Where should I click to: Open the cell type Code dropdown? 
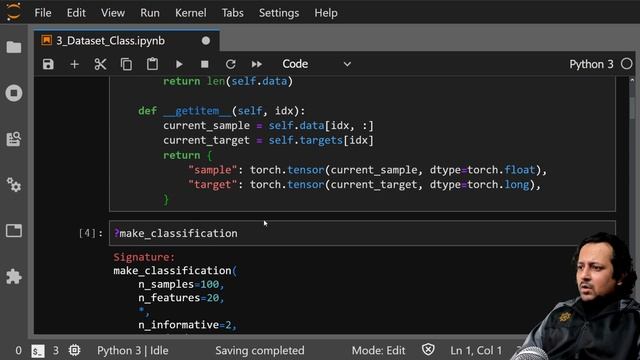tap(316, 64)
